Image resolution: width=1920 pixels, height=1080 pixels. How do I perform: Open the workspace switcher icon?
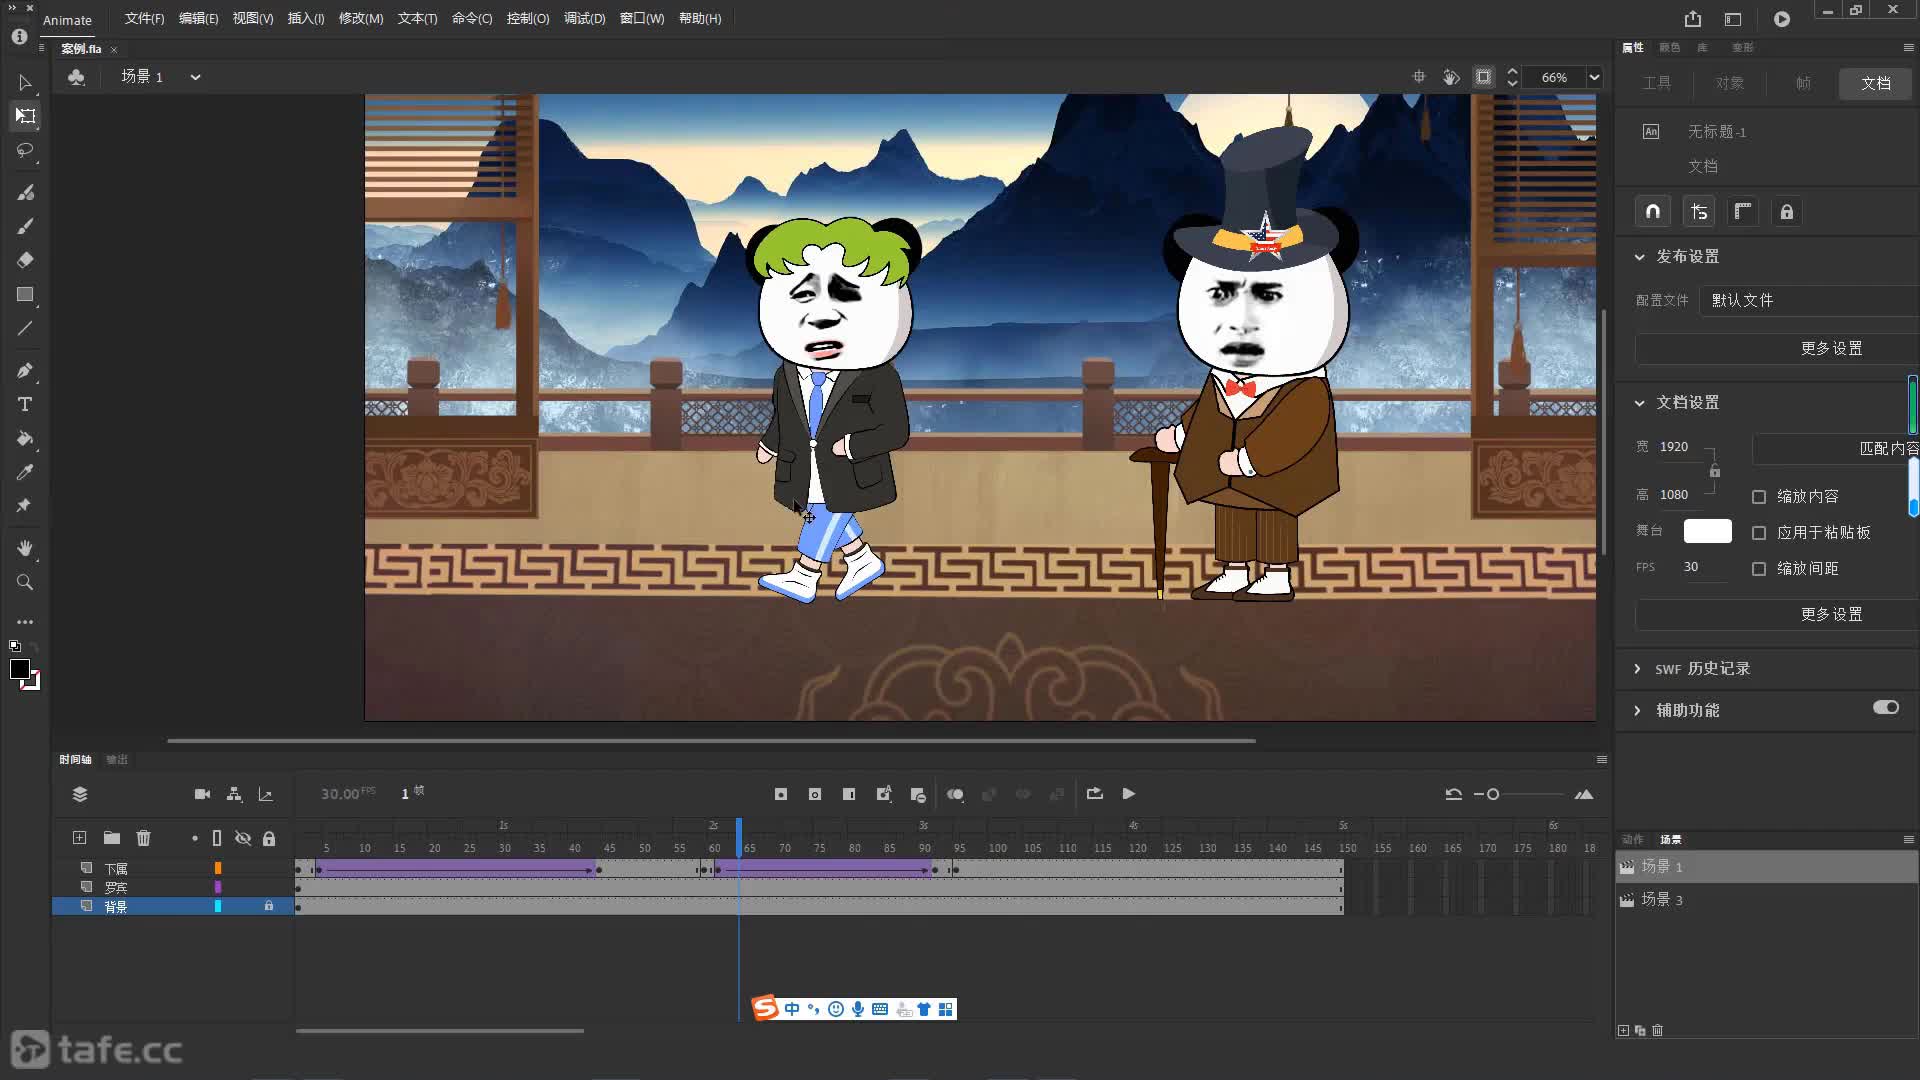coord(1733,19)
